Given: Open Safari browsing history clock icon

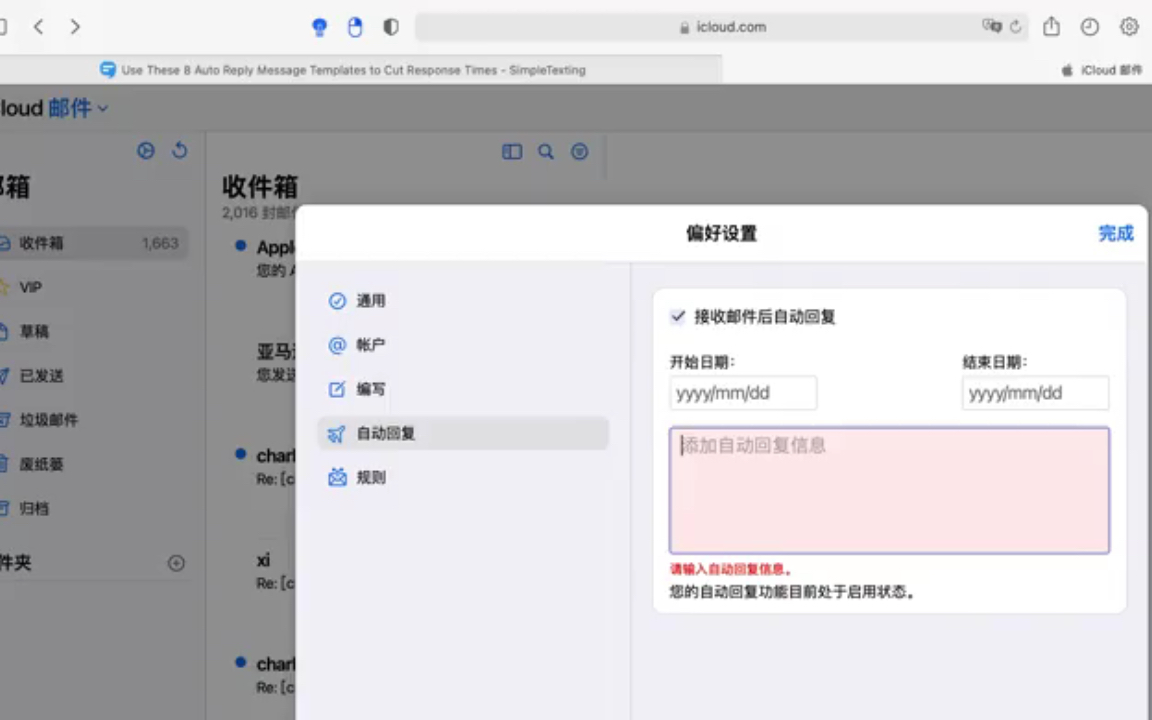Looking at the screenshot, I should (1090, 27).
